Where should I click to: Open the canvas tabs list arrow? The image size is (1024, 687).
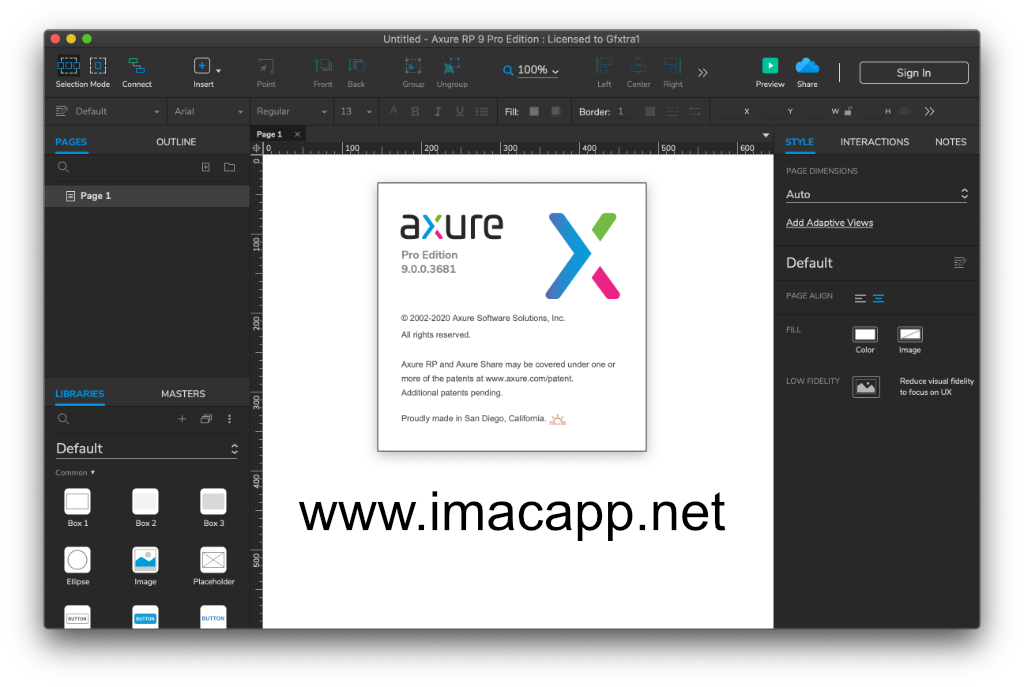click(765, 135)
